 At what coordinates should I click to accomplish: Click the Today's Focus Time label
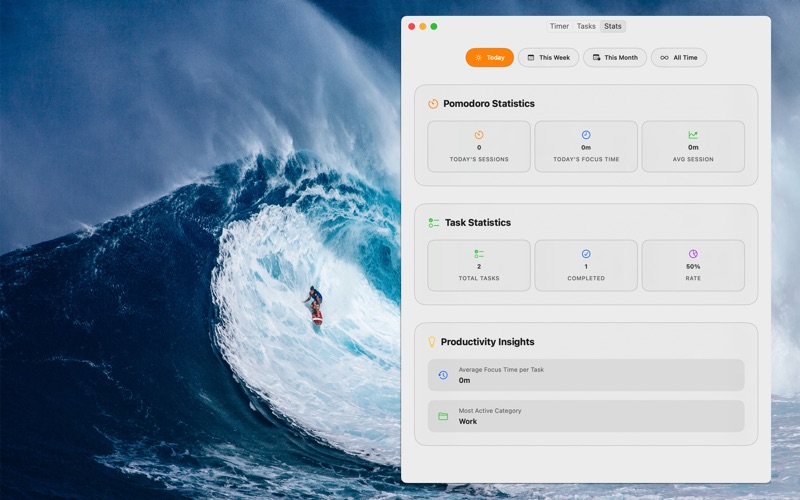[x=586, y=159]
